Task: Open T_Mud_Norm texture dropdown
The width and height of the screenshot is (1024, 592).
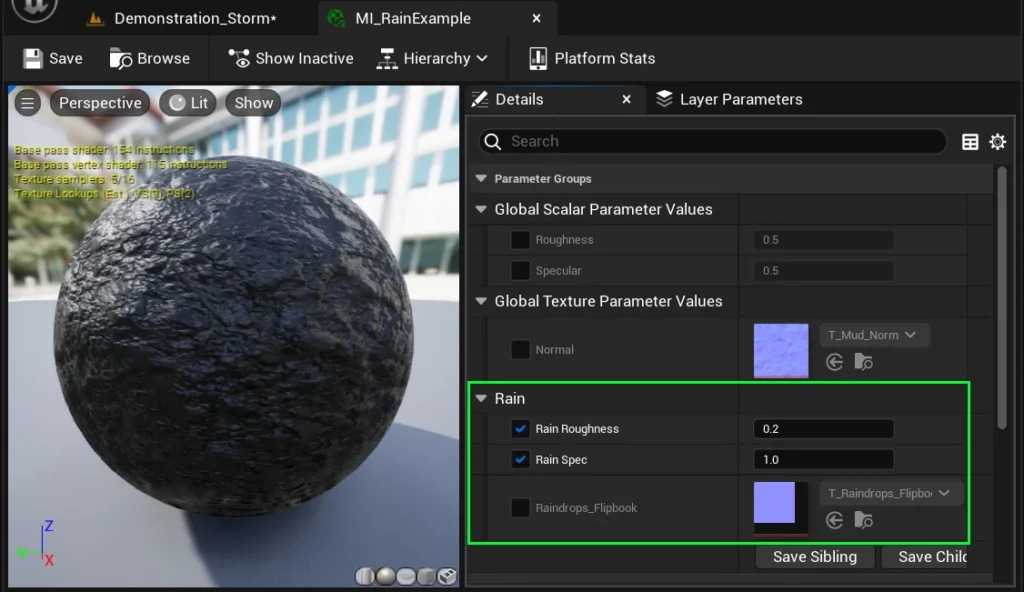Action: pyautogui.click(x=874, y=335)
